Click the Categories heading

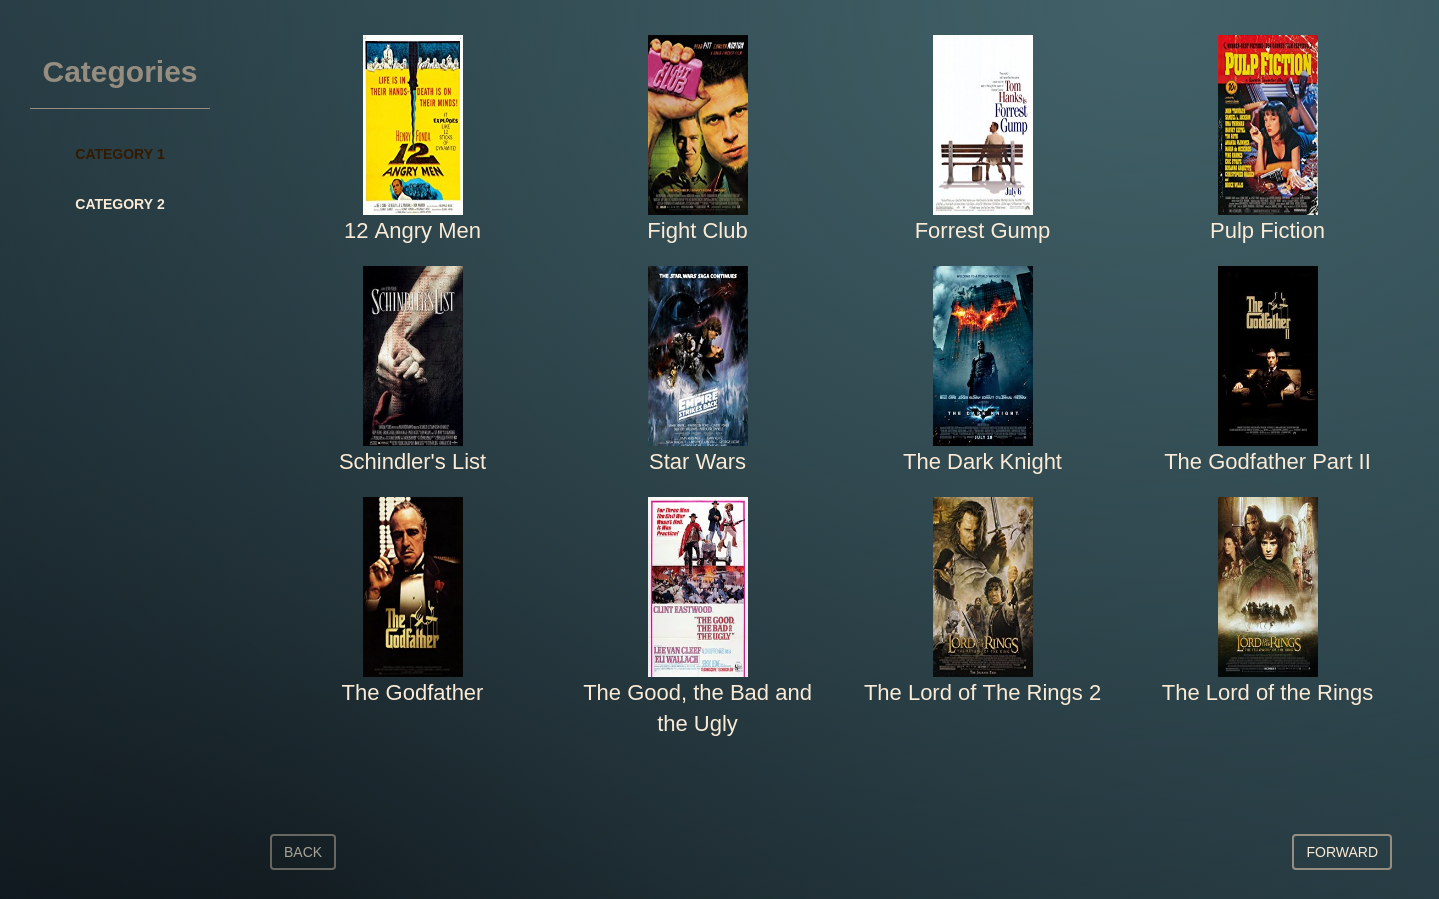click(120, 72)
